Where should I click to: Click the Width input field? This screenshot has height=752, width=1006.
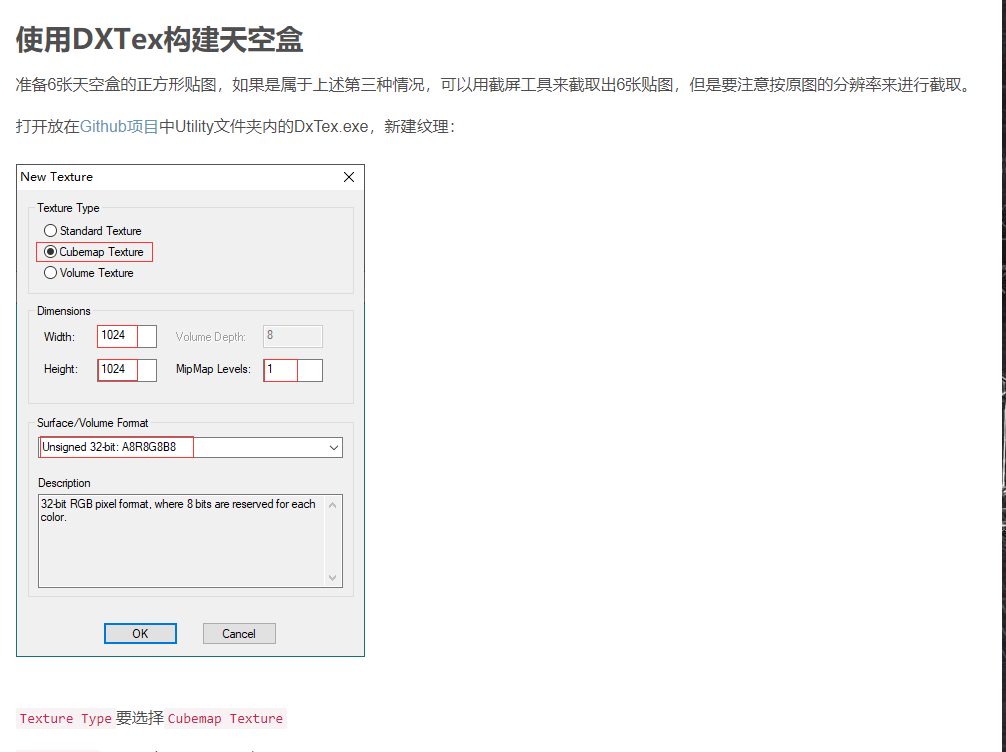(127, 336)
